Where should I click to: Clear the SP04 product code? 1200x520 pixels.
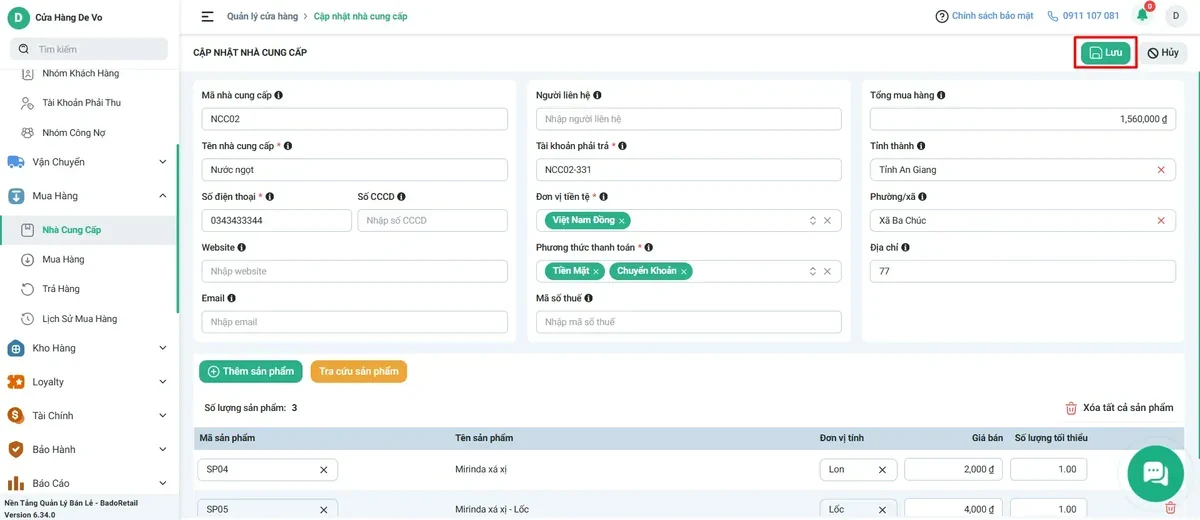(323, 470)
